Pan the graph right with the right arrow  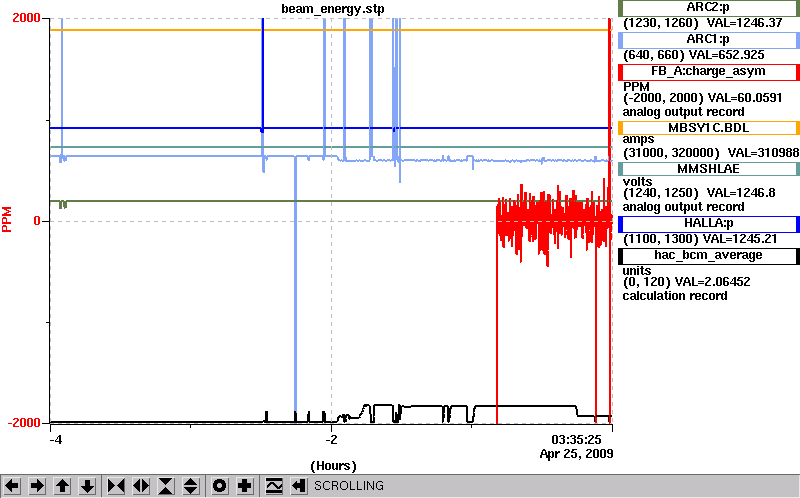(37, 485)
